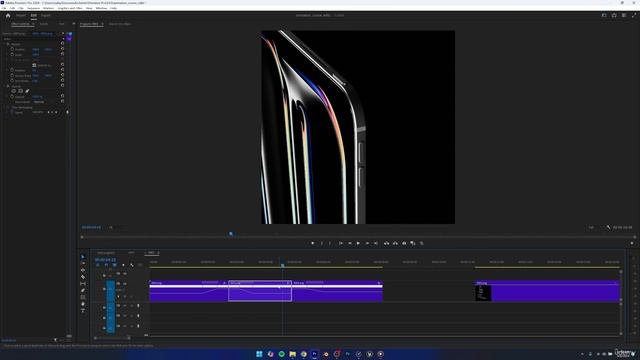The width and height of the screenshot is (640, 360).
Task: Add a marker in the timeline header
Action: (123, 265)
